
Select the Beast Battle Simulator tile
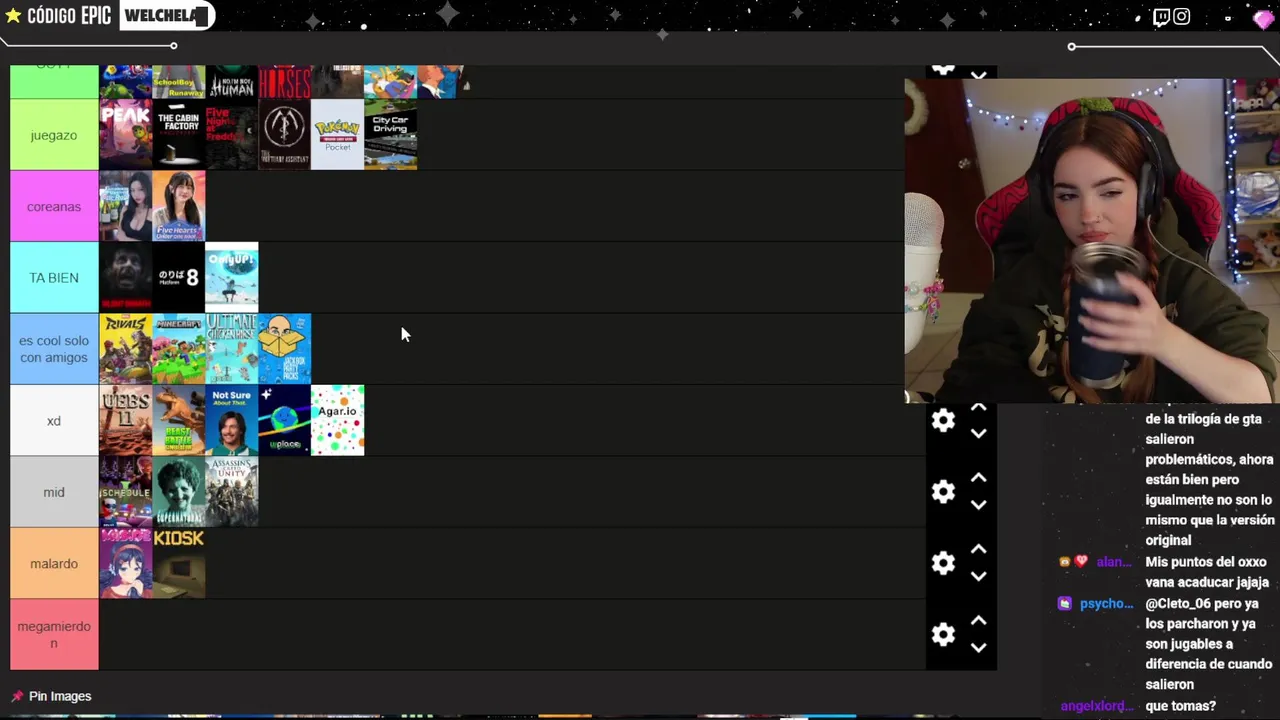[178, 420]
